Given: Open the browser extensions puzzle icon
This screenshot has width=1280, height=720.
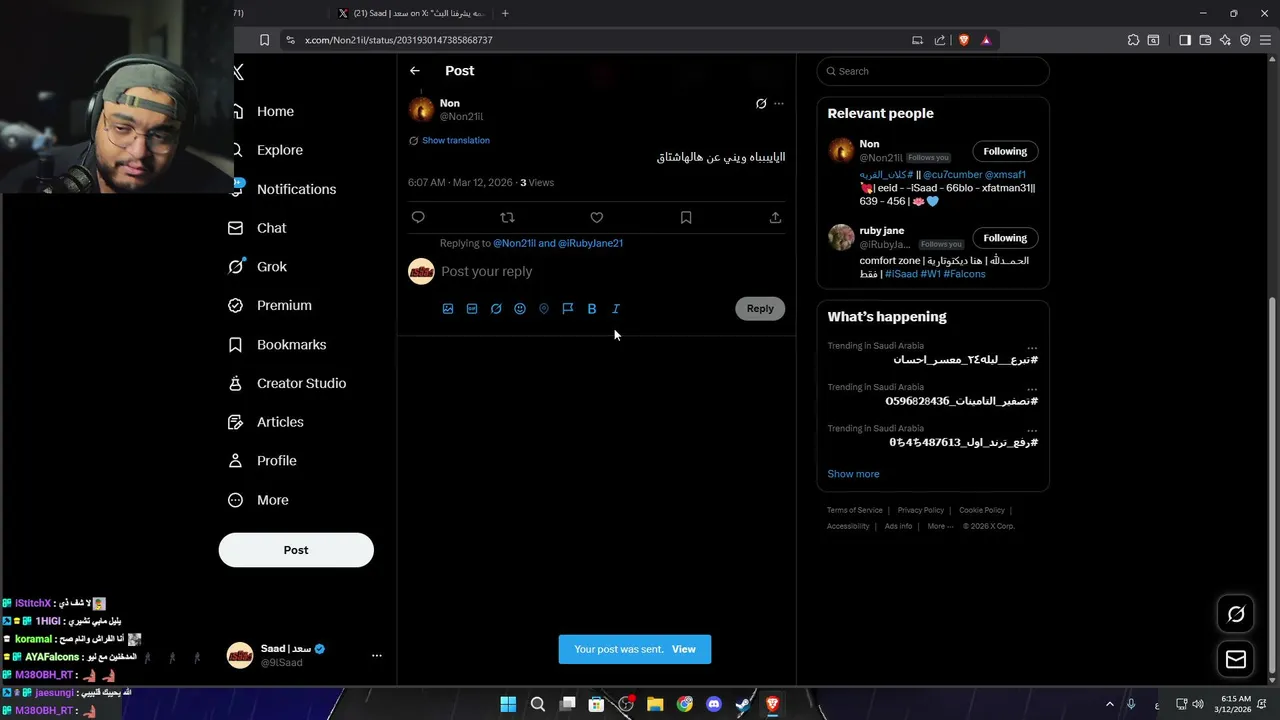Looking at the screenshot, I should click(x=1133, y=40).
